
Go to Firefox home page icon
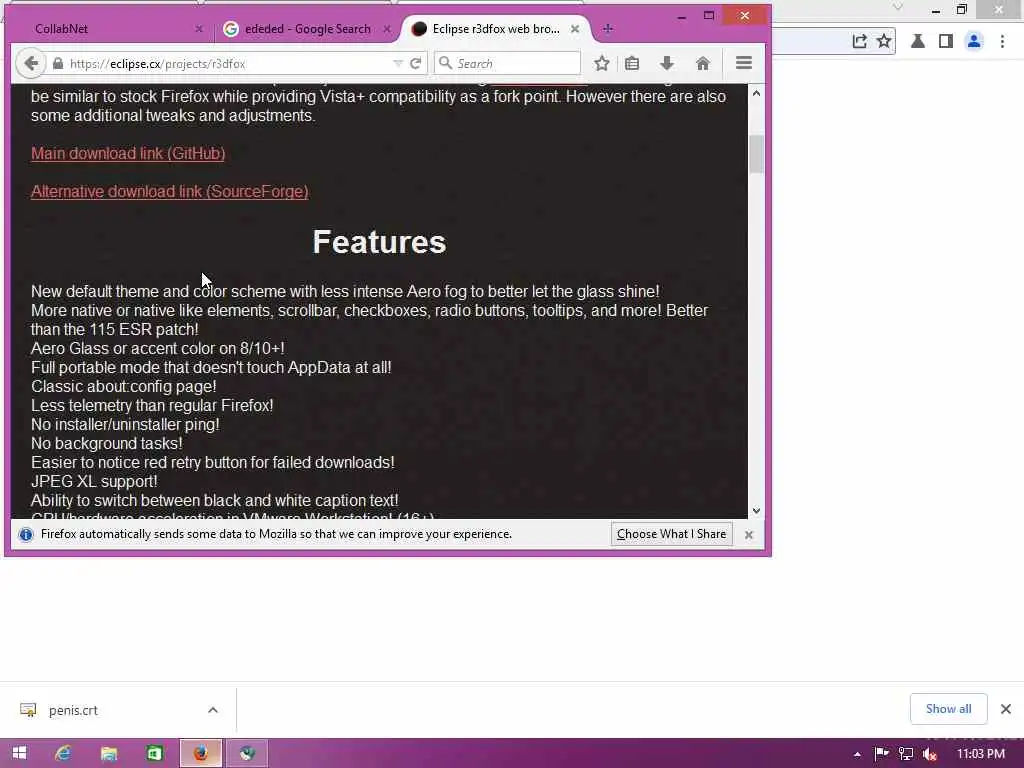703,63
